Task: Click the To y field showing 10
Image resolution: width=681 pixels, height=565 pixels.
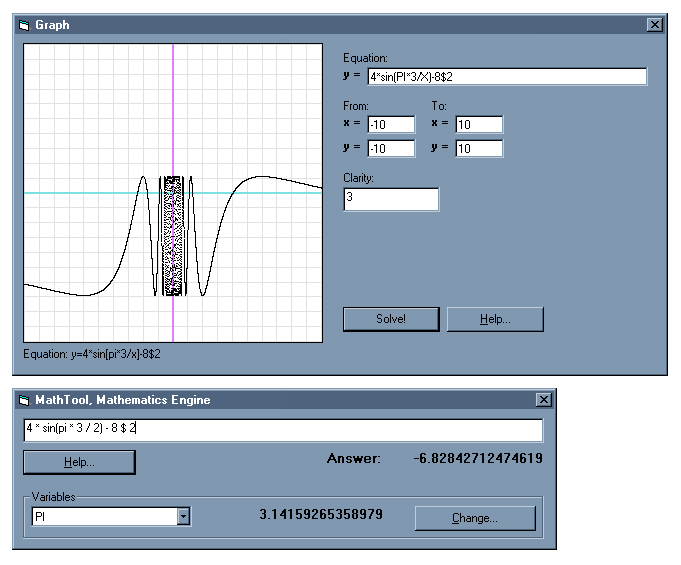Action: [479, 149]
